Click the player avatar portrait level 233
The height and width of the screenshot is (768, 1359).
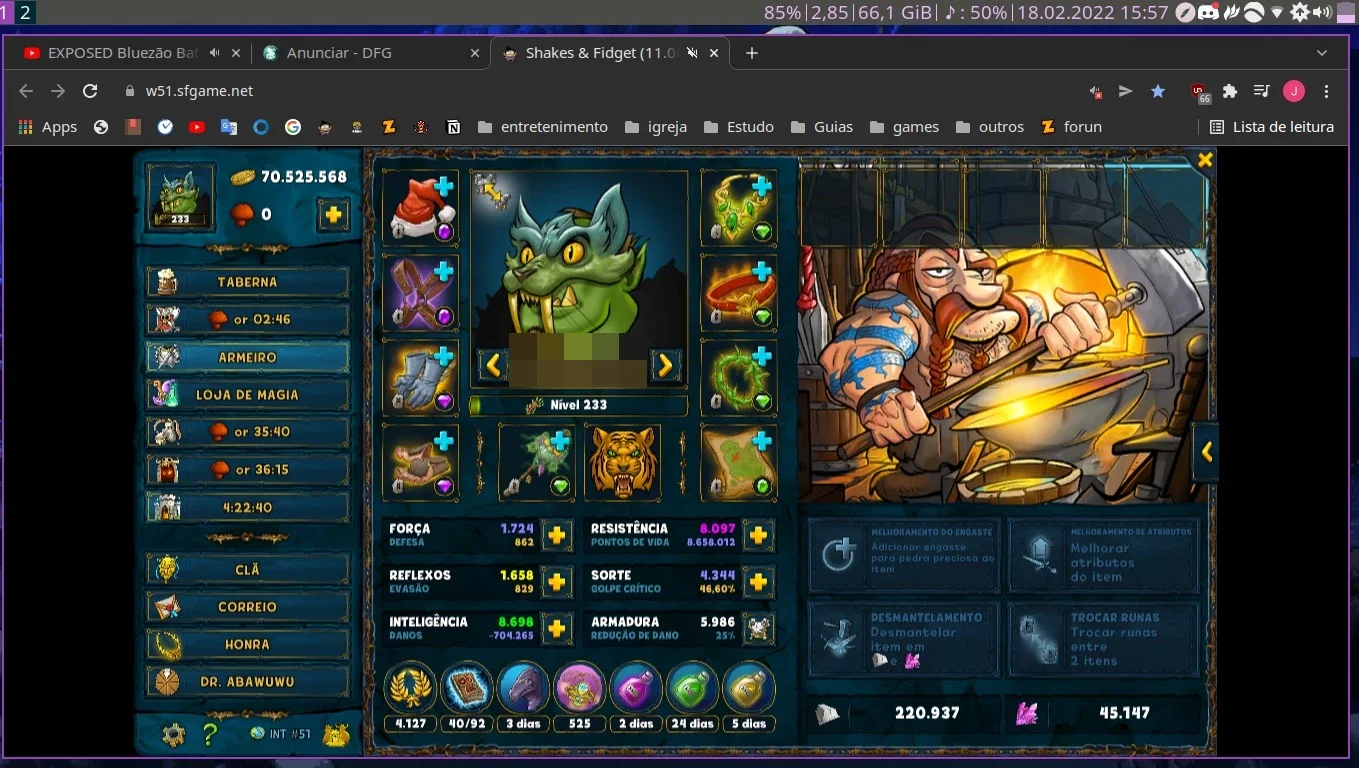181,197
